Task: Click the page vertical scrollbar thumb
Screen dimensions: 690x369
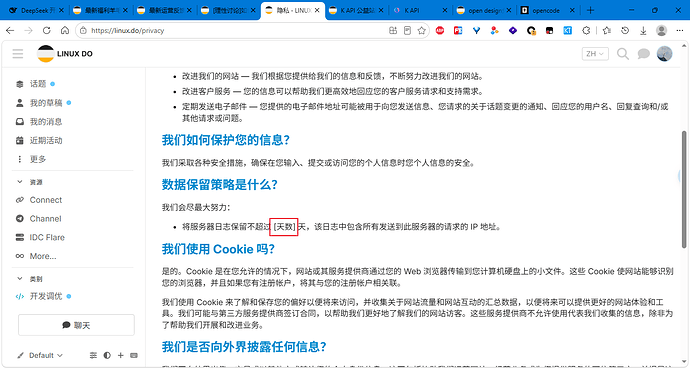Action: (x=684, y=189)
